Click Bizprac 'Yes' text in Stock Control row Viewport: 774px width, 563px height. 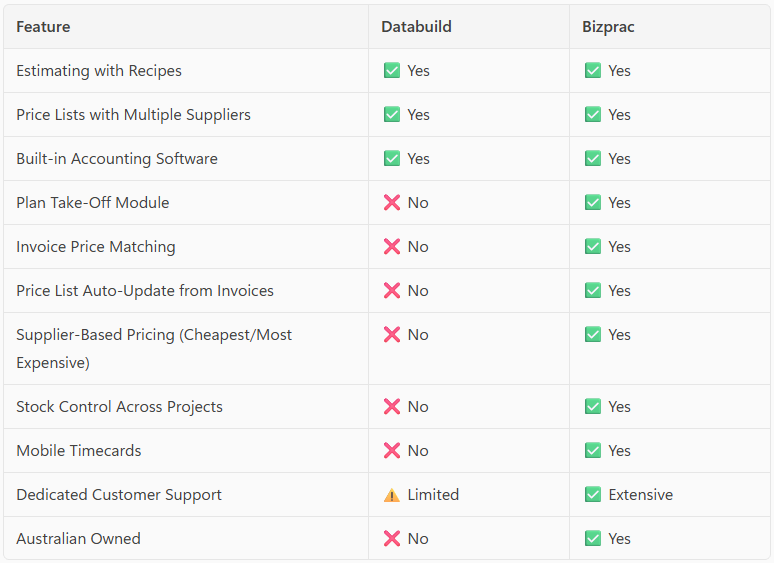point(619,407)
